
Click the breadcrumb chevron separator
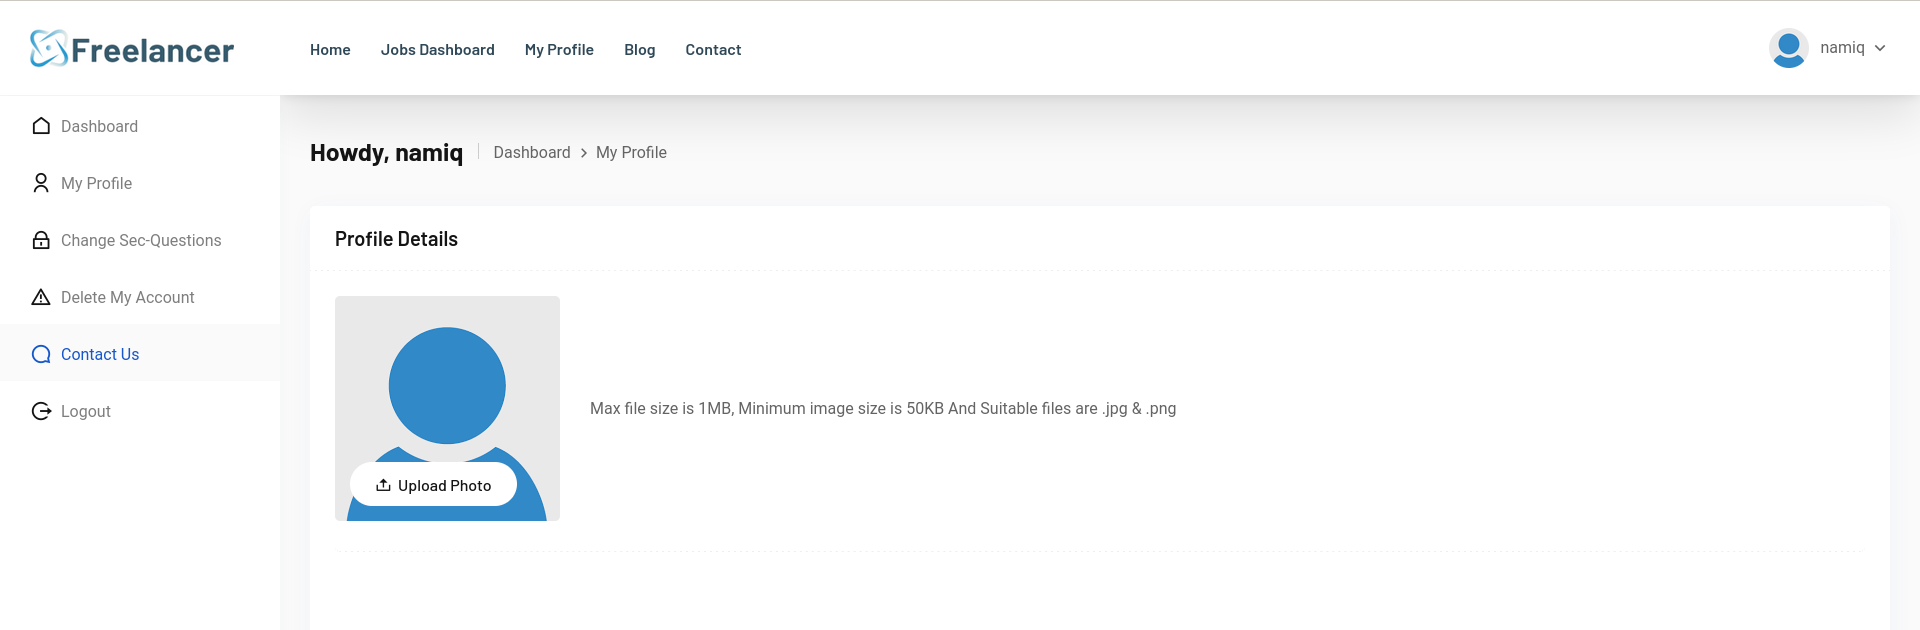(584, 153)
